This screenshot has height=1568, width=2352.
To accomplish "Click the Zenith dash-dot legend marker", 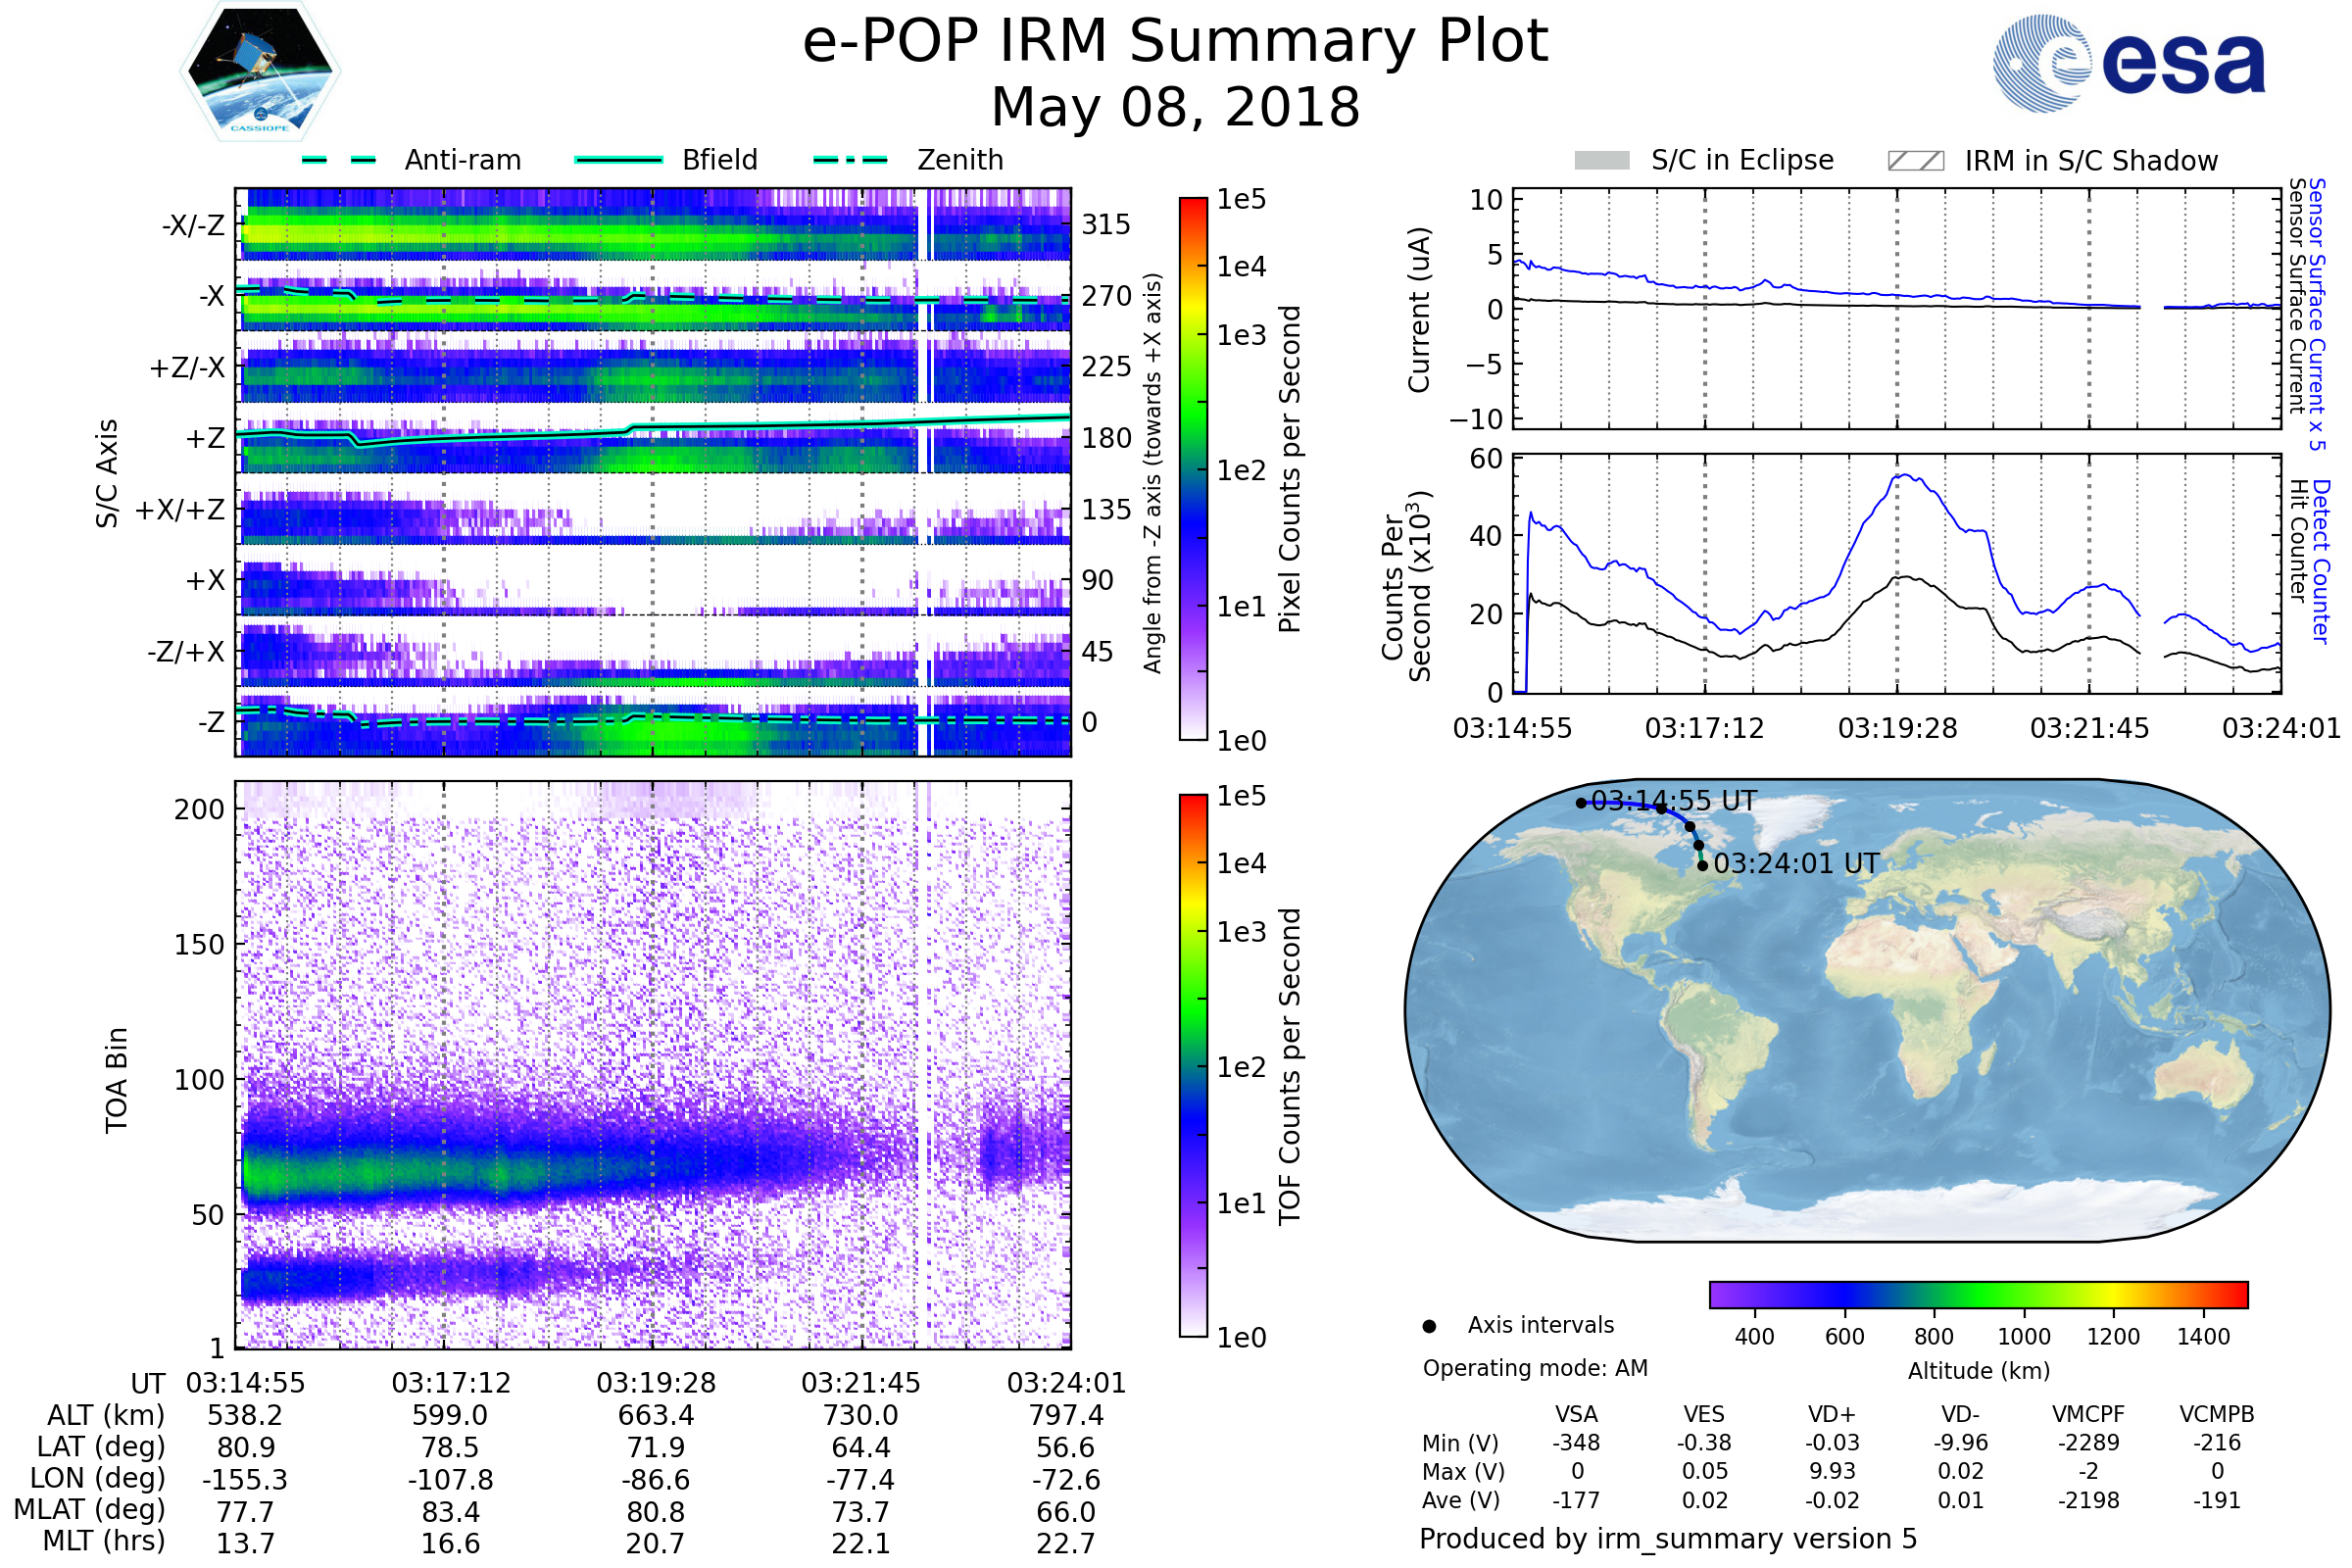I will coord(850,160).
